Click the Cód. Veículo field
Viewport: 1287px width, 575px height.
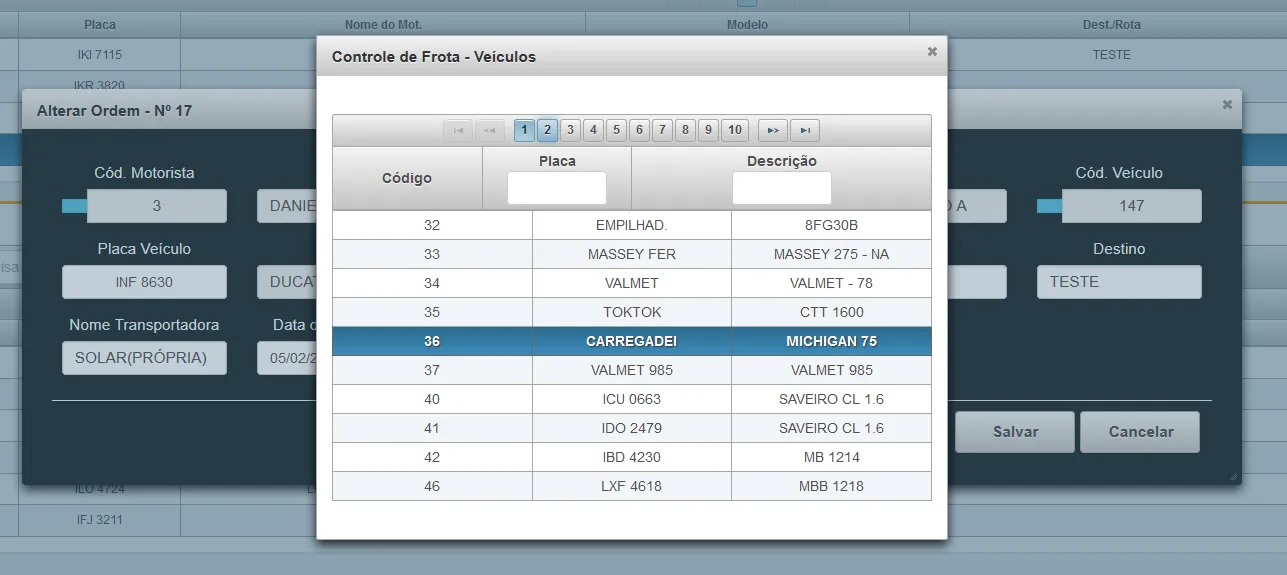coord(1132,206)
